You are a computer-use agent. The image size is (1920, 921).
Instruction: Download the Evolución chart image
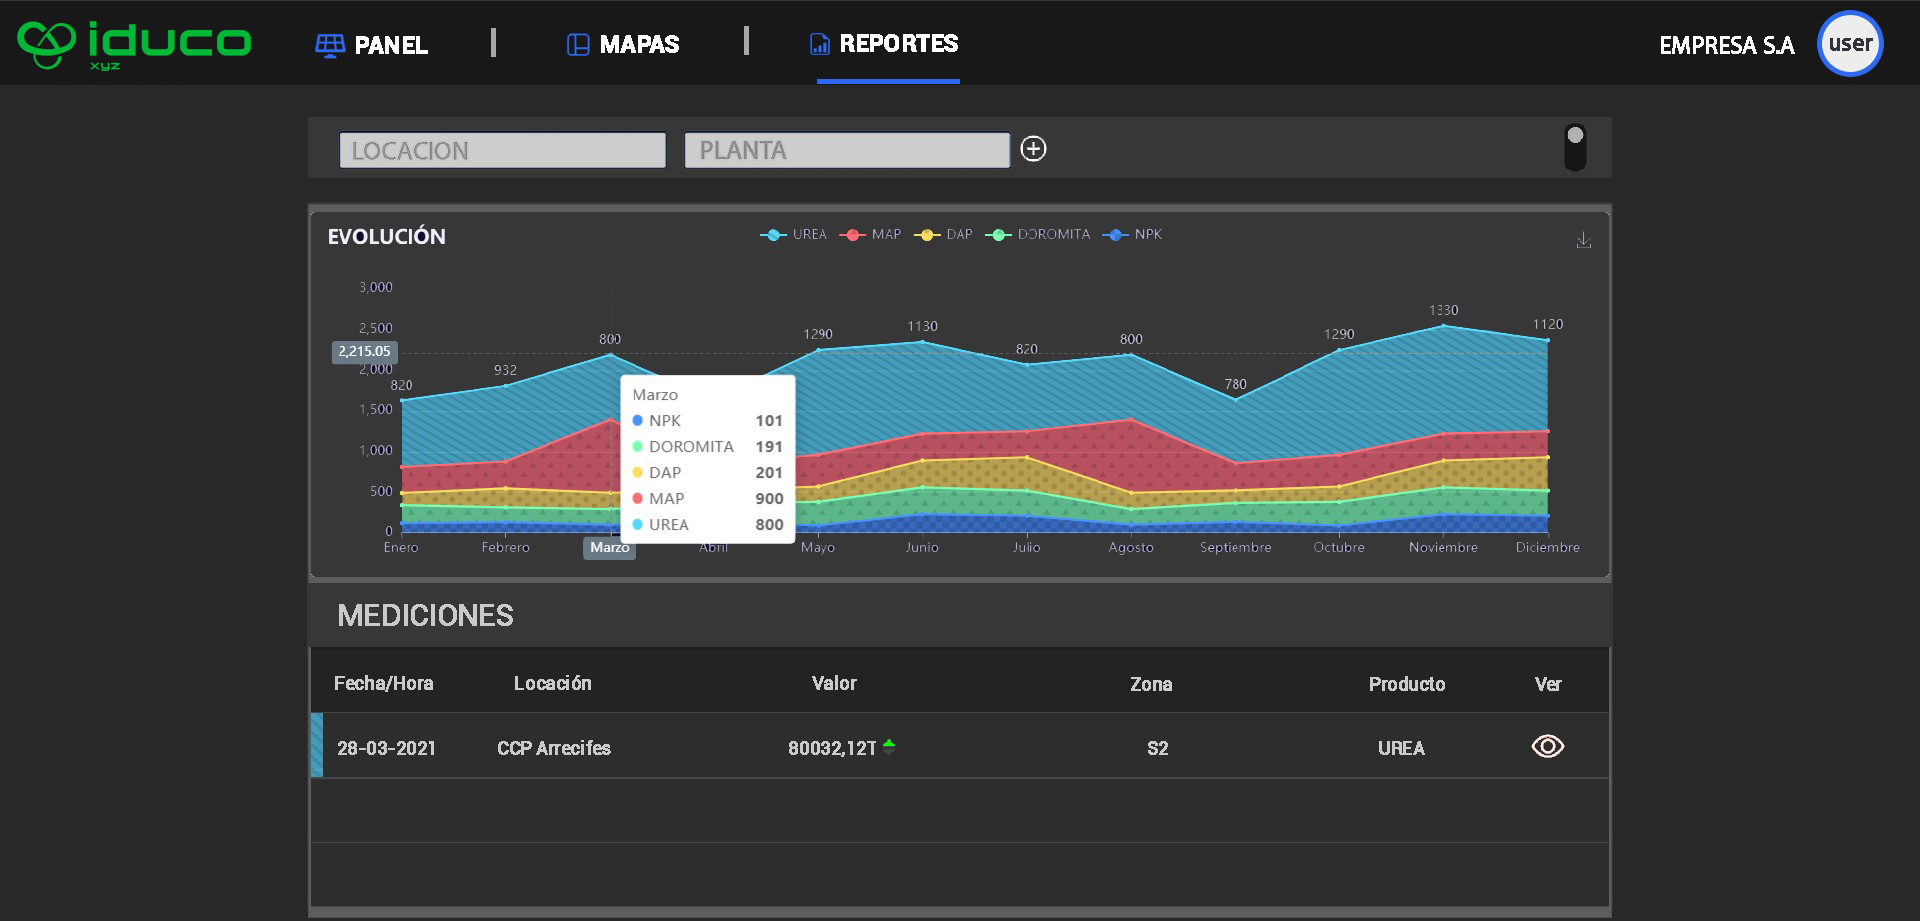click(1583, 240)
